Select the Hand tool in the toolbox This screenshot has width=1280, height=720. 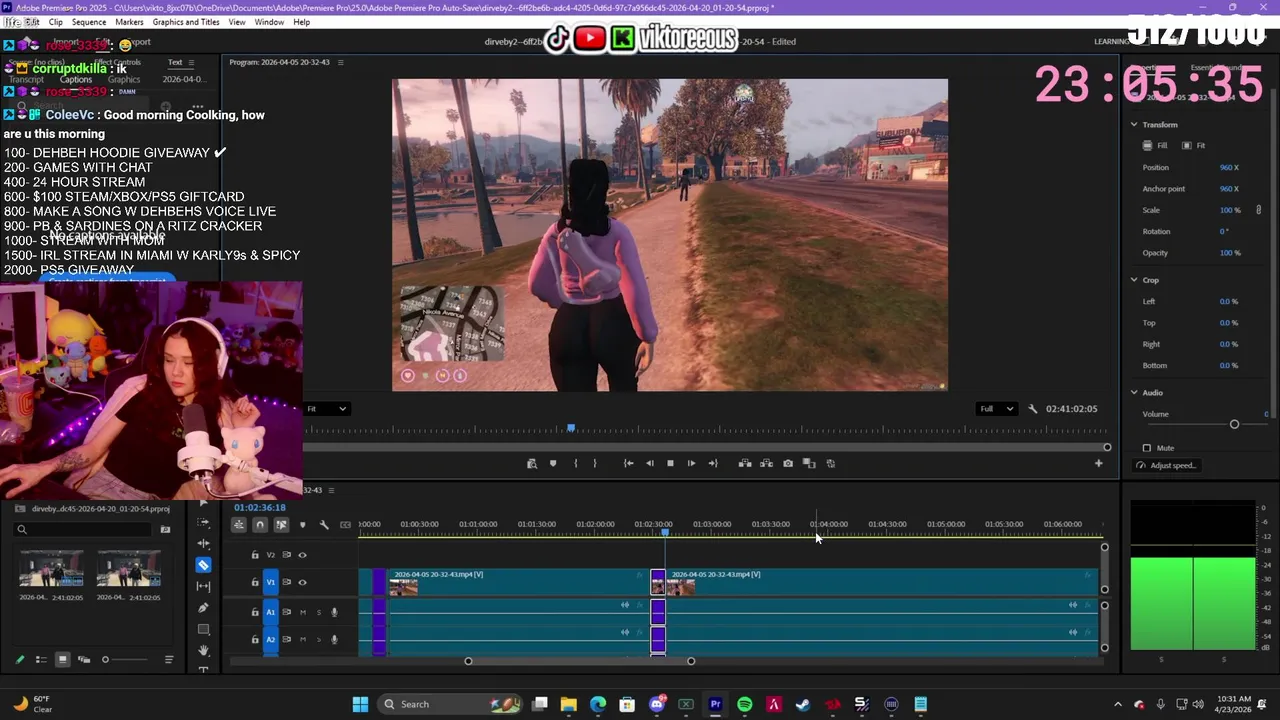click(204, 651)
